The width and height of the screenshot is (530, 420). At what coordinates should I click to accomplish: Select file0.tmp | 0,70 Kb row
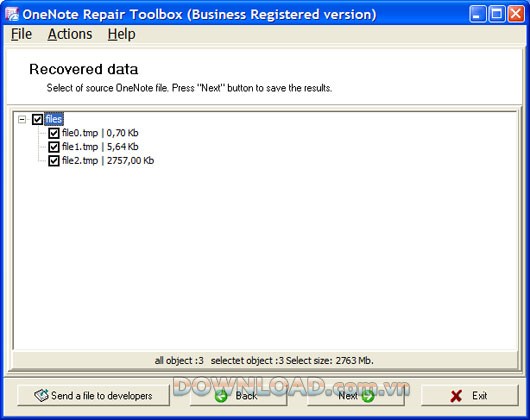[x=100, y=133]
